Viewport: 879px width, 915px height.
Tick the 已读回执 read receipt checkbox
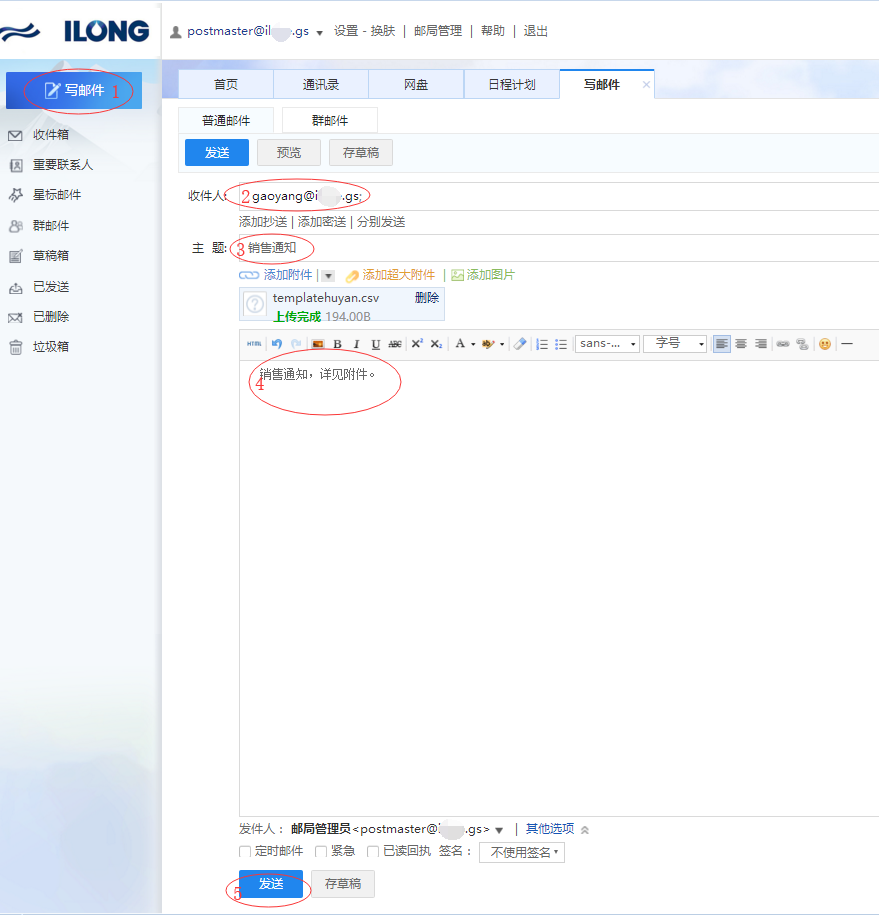[x=373, y=852]
